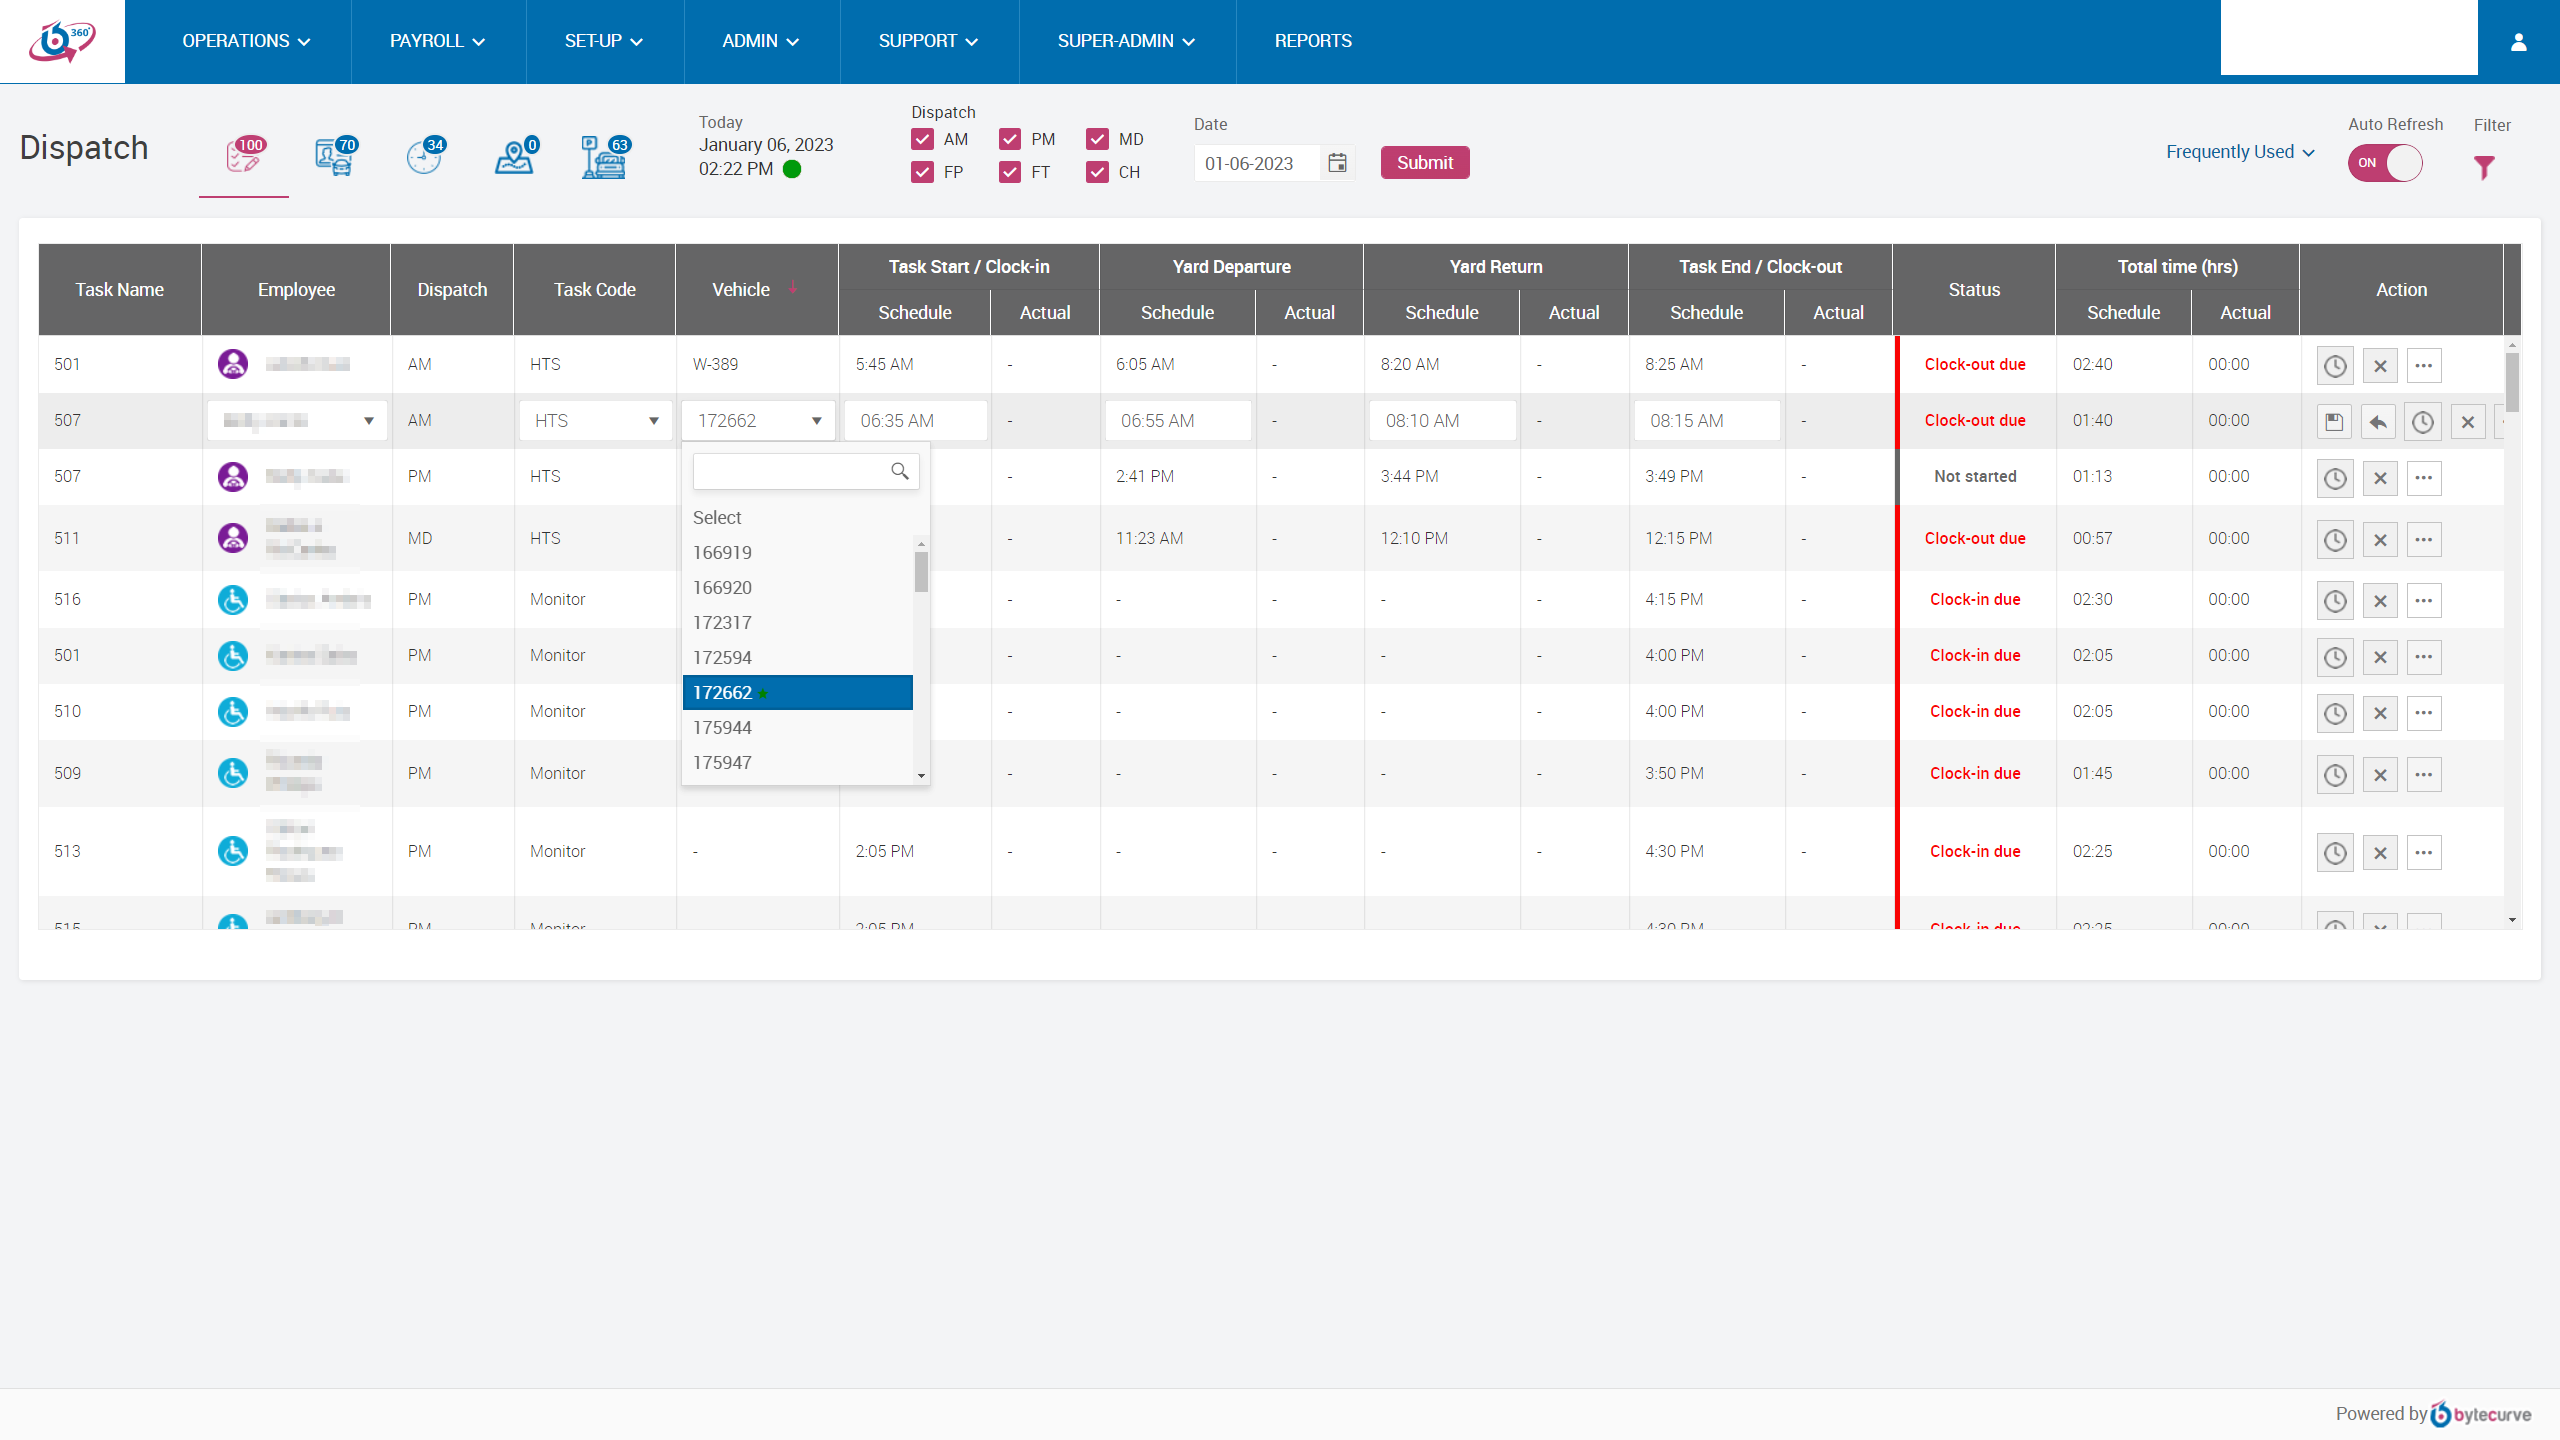Open the map location icon with 0 badge
The width and height of the screenshot is (2560, 1440).
point(514,157)
